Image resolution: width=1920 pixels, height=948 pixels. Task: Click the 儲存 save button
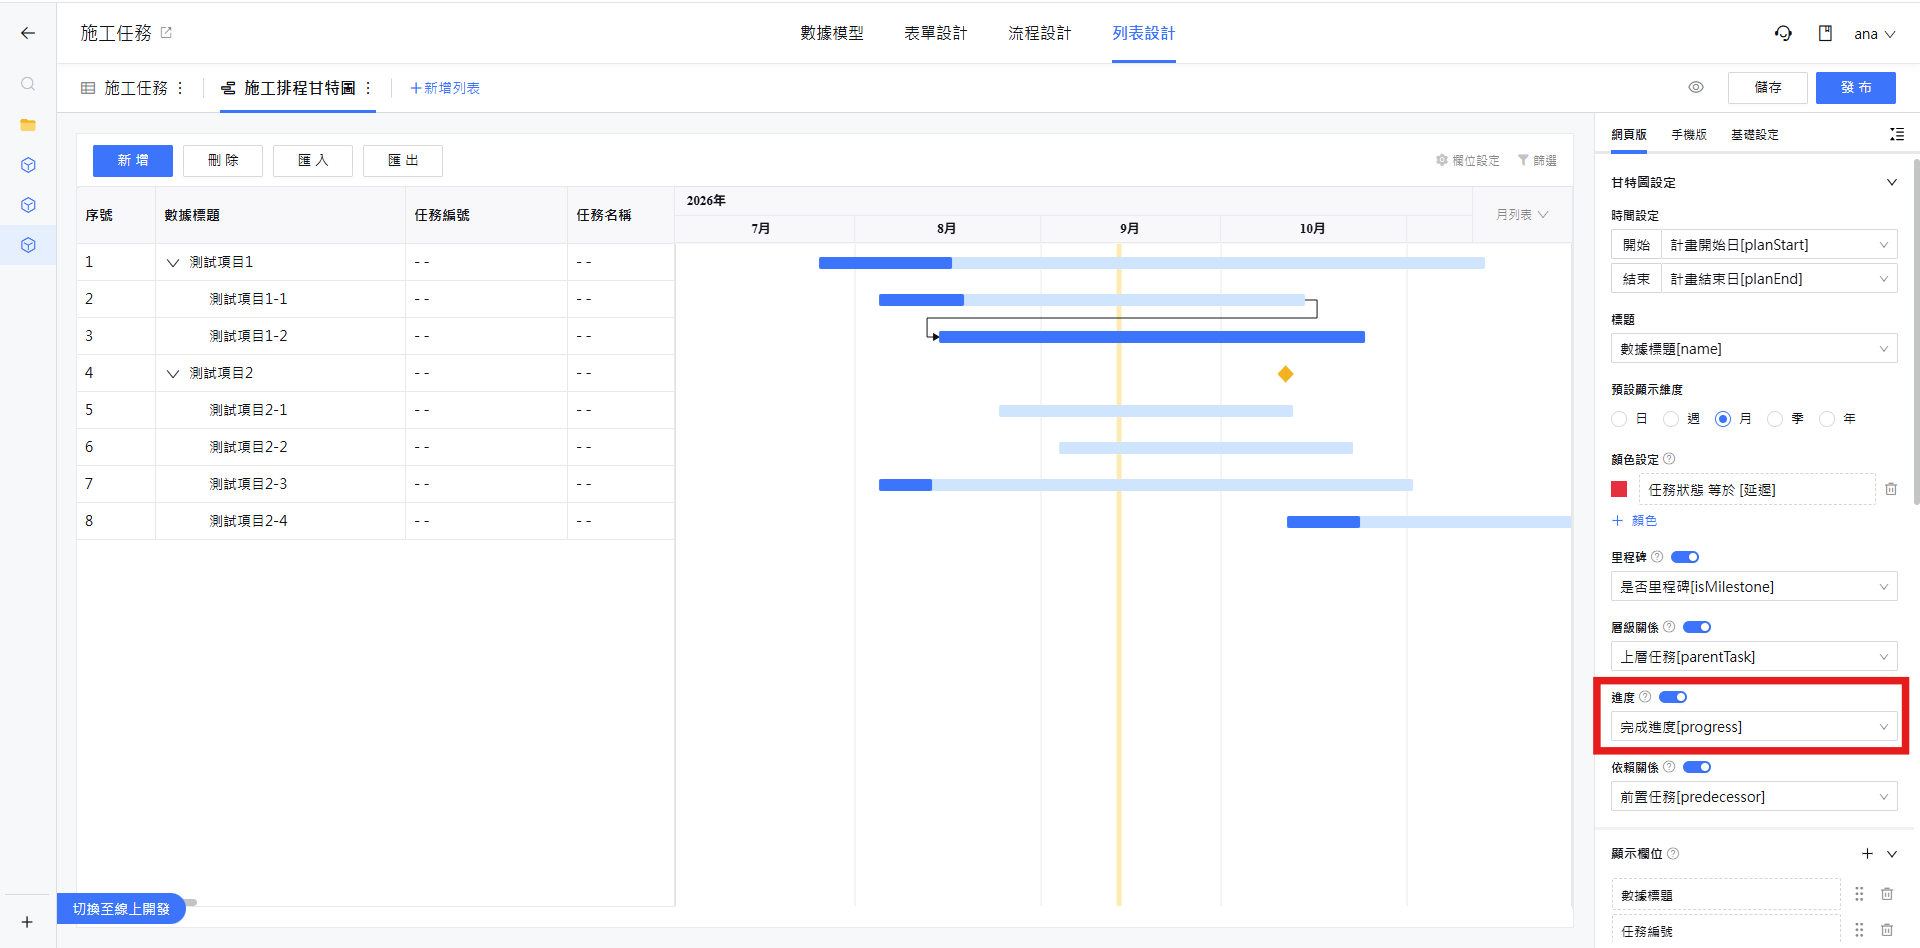tap(1768, 87)
